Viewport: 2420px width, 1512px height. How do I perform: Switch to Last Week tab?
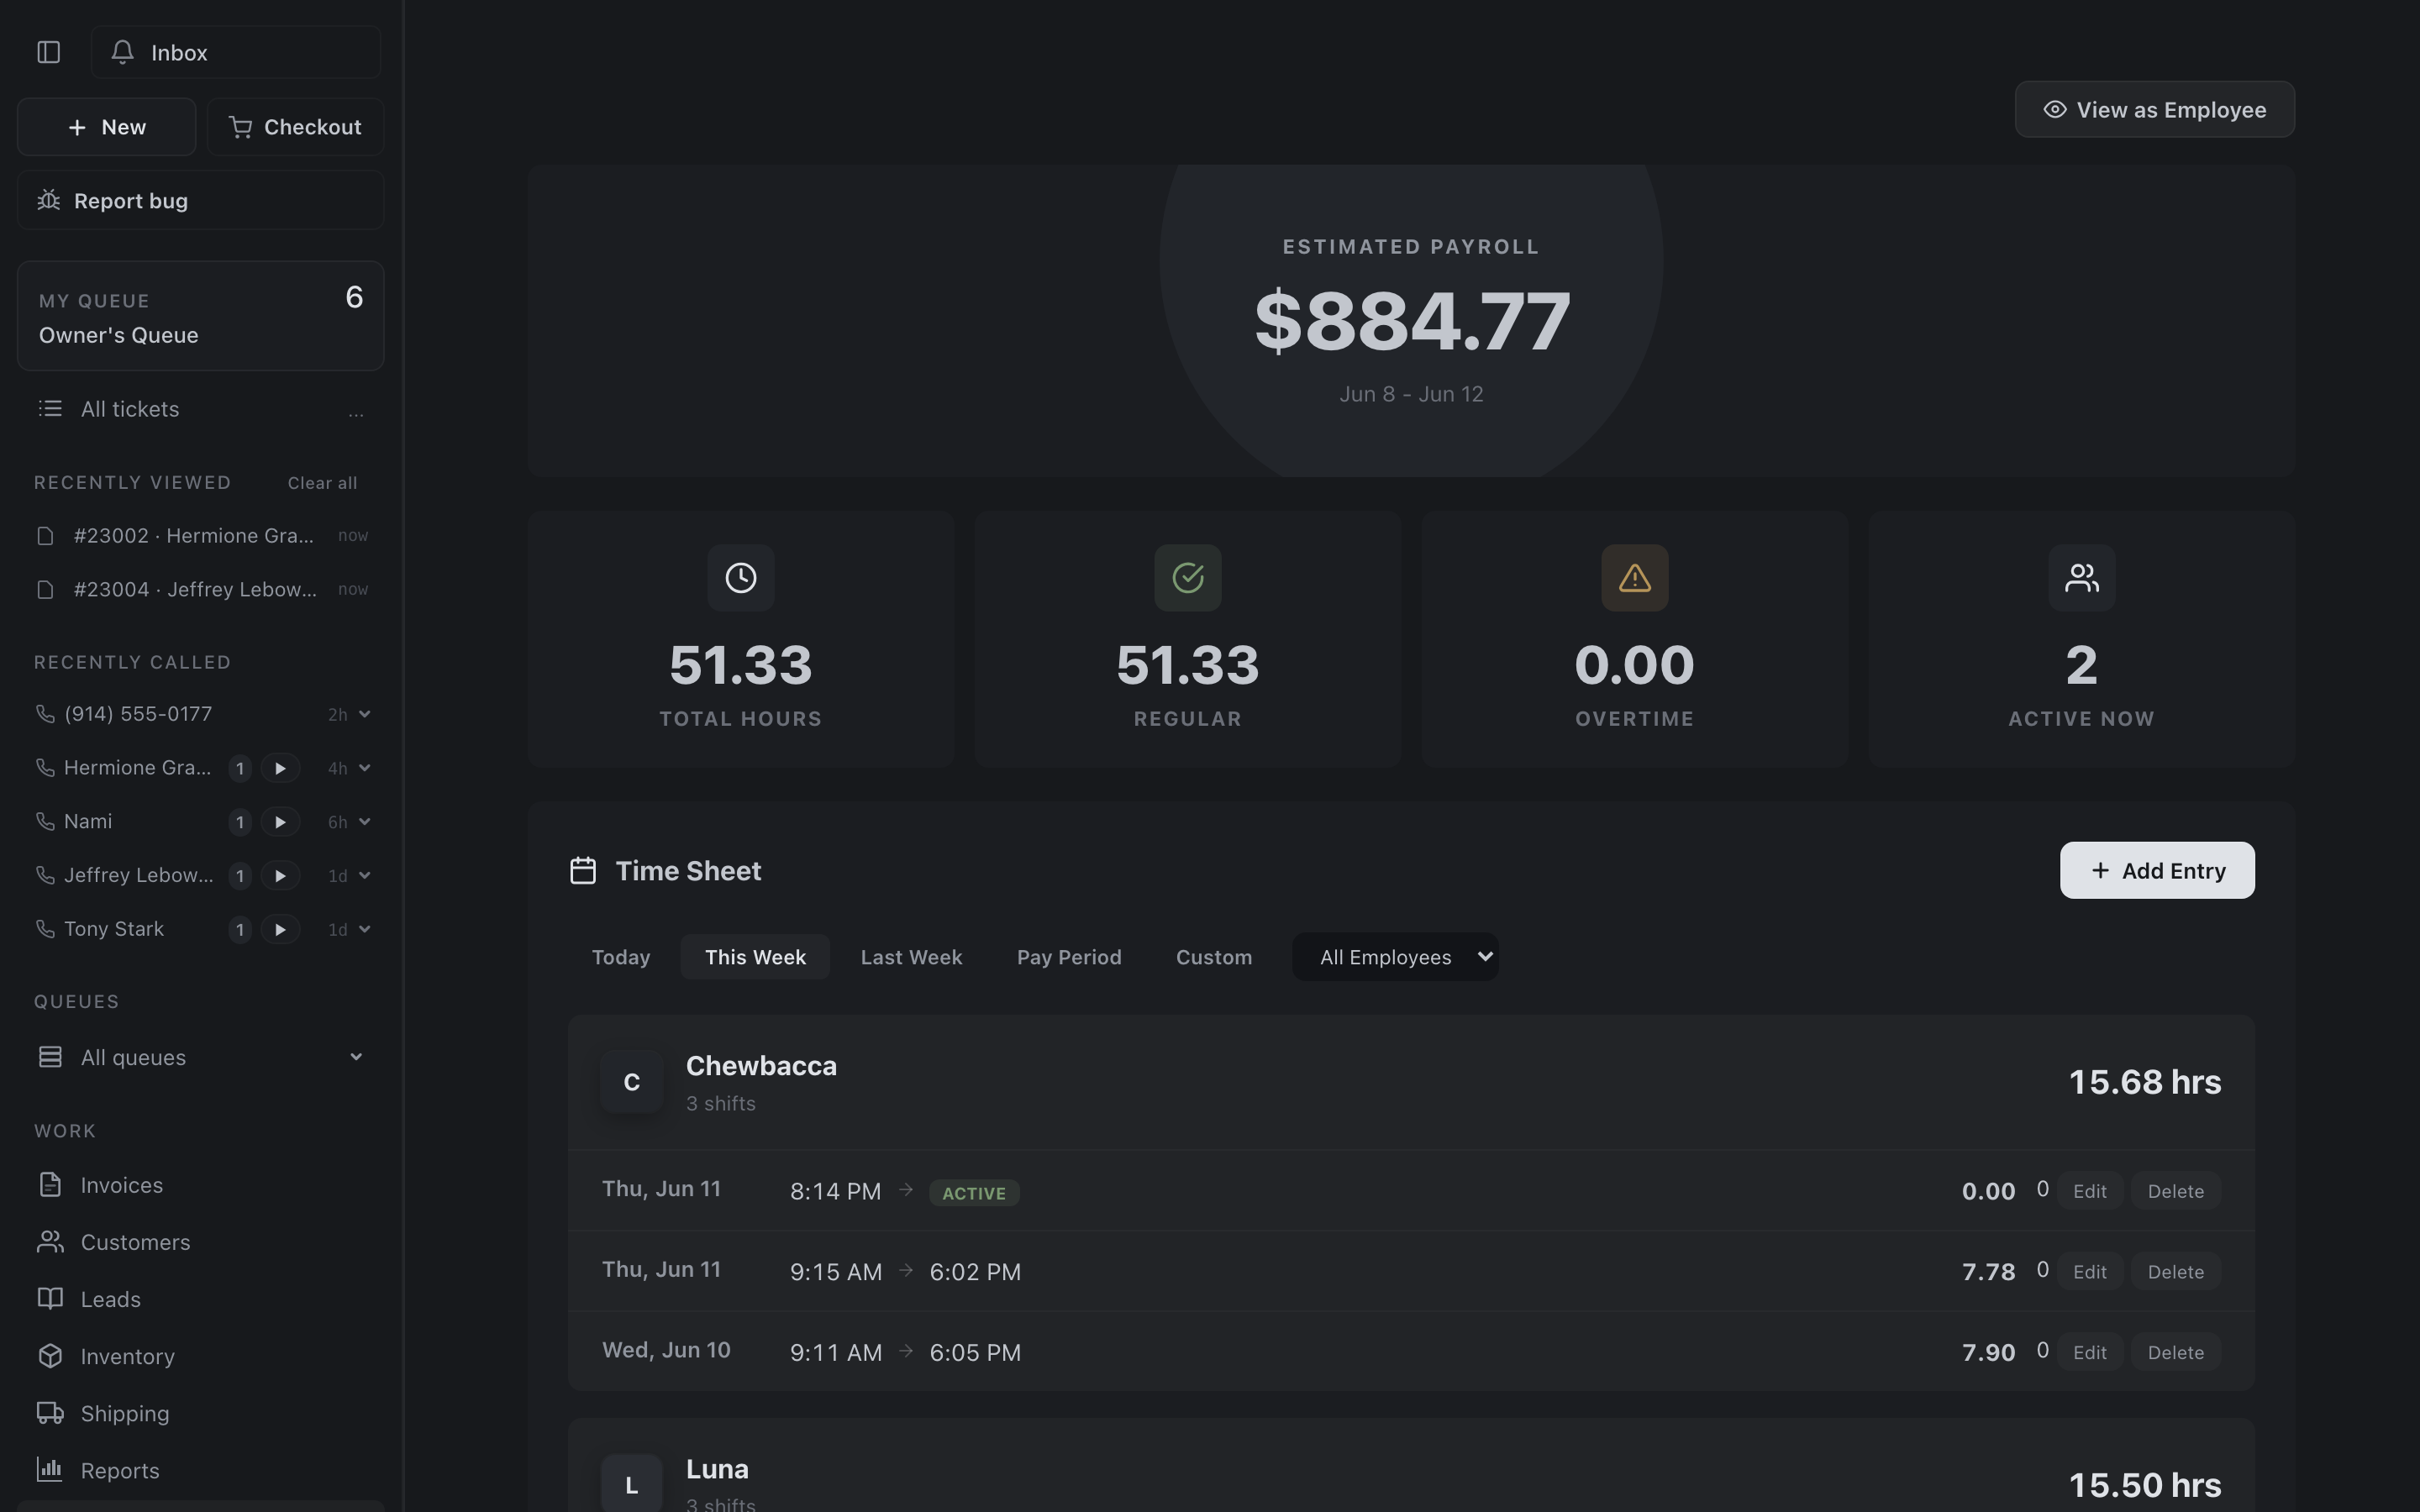pyautogui.click(x=911, y=957)
